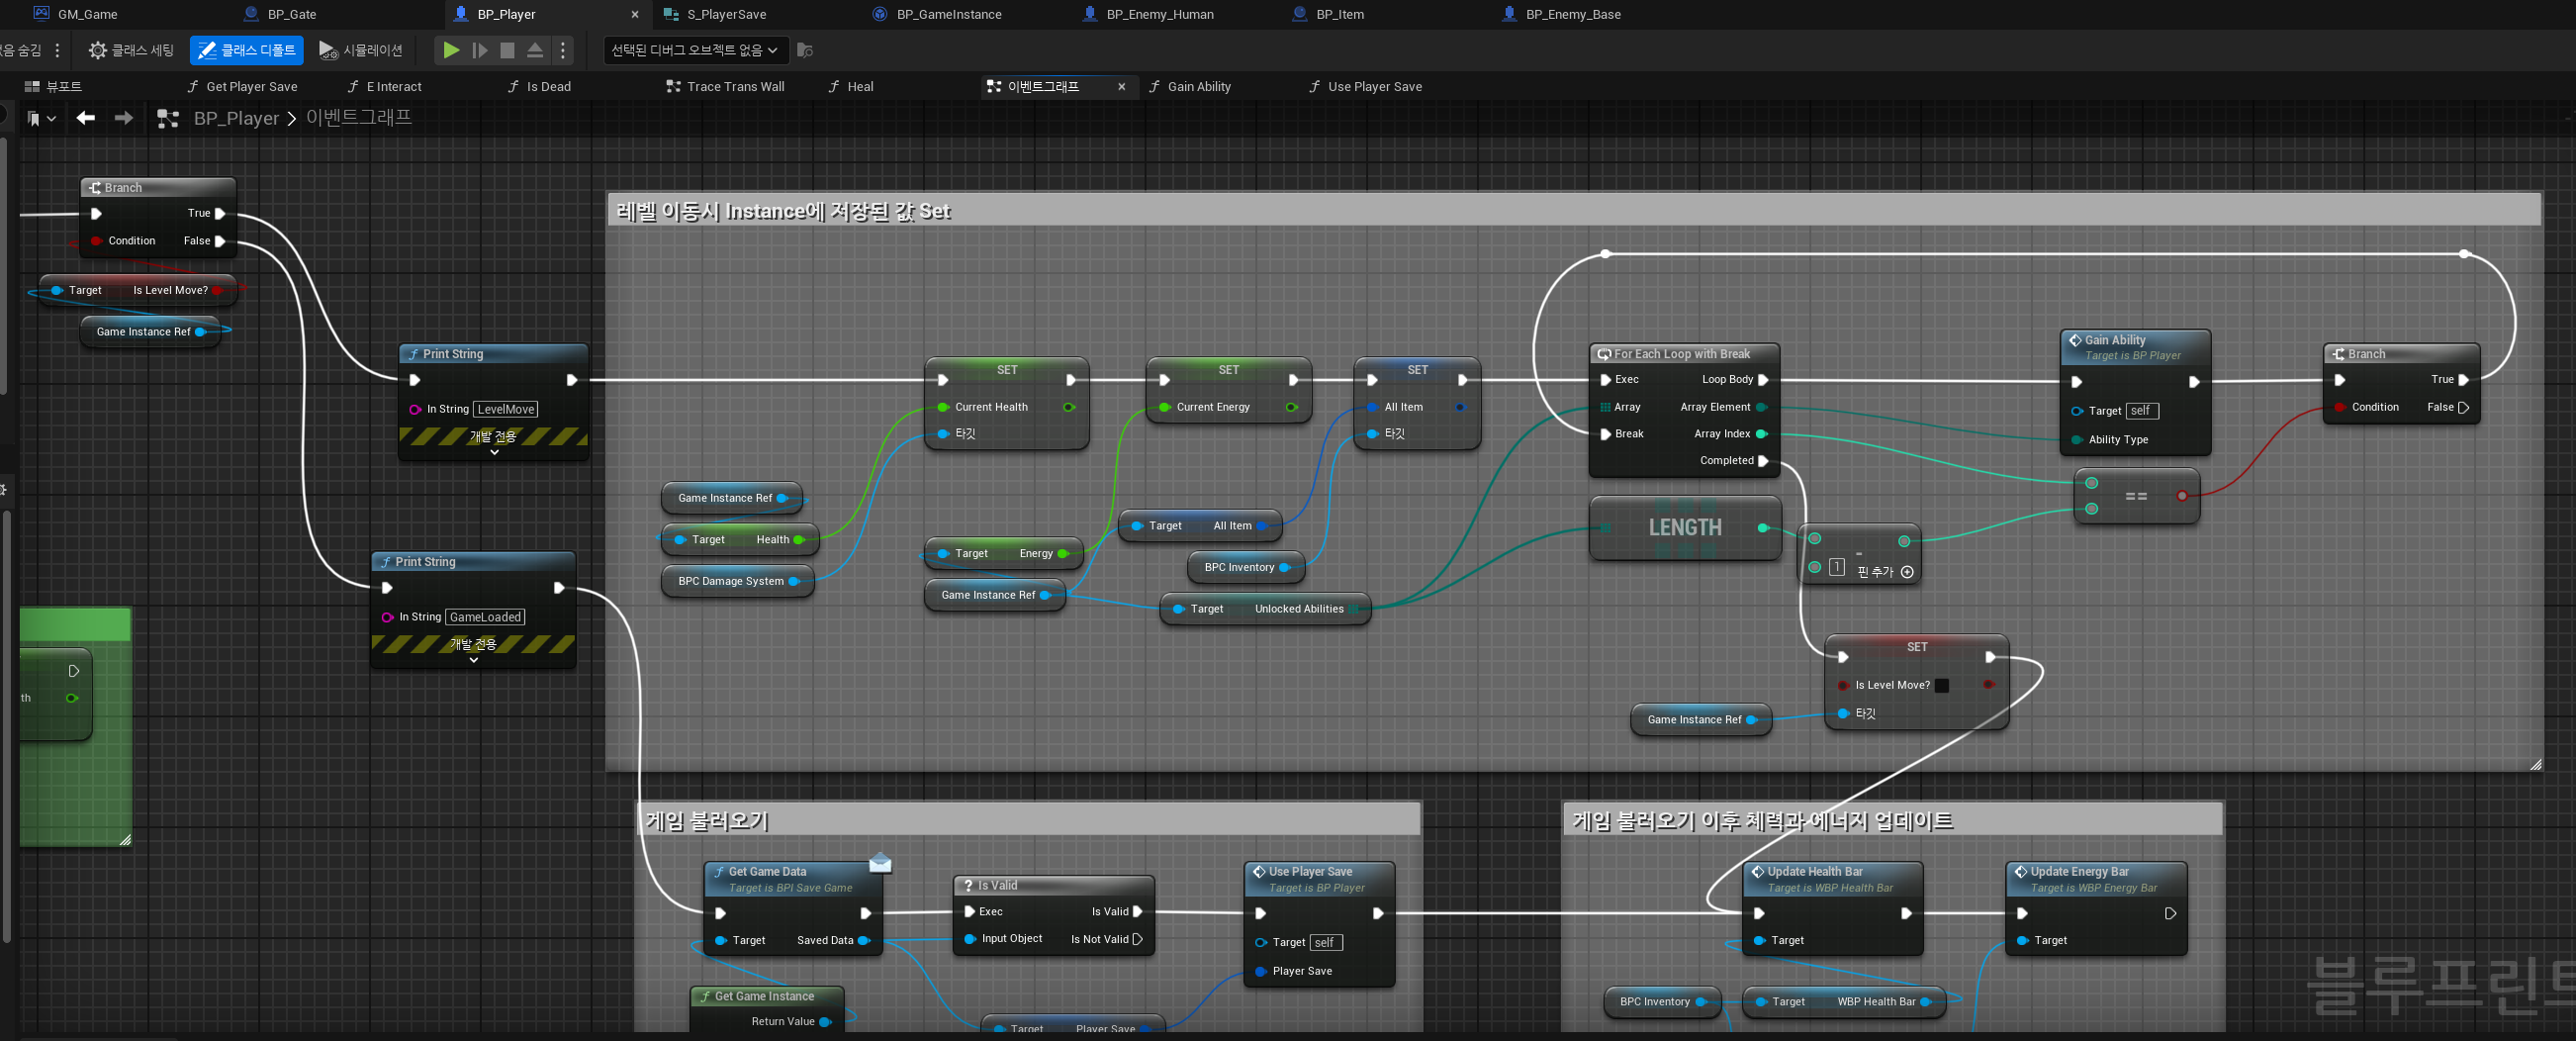Click the Break exec pin on For Each Loop
This screenshot has width=2576, height=1041.
tap(1606, 434)
